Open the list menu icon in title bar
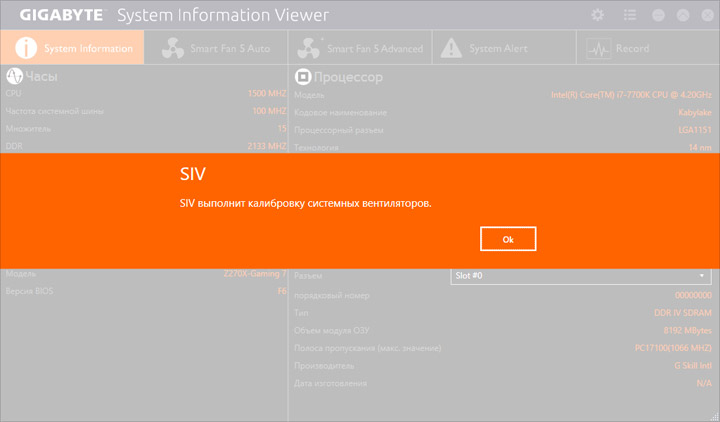720x422 pixels. [630, 15]
